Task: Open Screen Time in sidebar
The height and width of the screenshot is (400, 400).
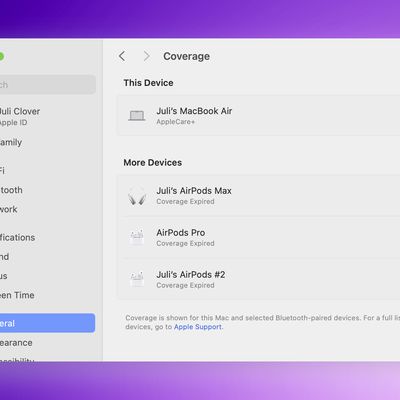Action: 17,295
